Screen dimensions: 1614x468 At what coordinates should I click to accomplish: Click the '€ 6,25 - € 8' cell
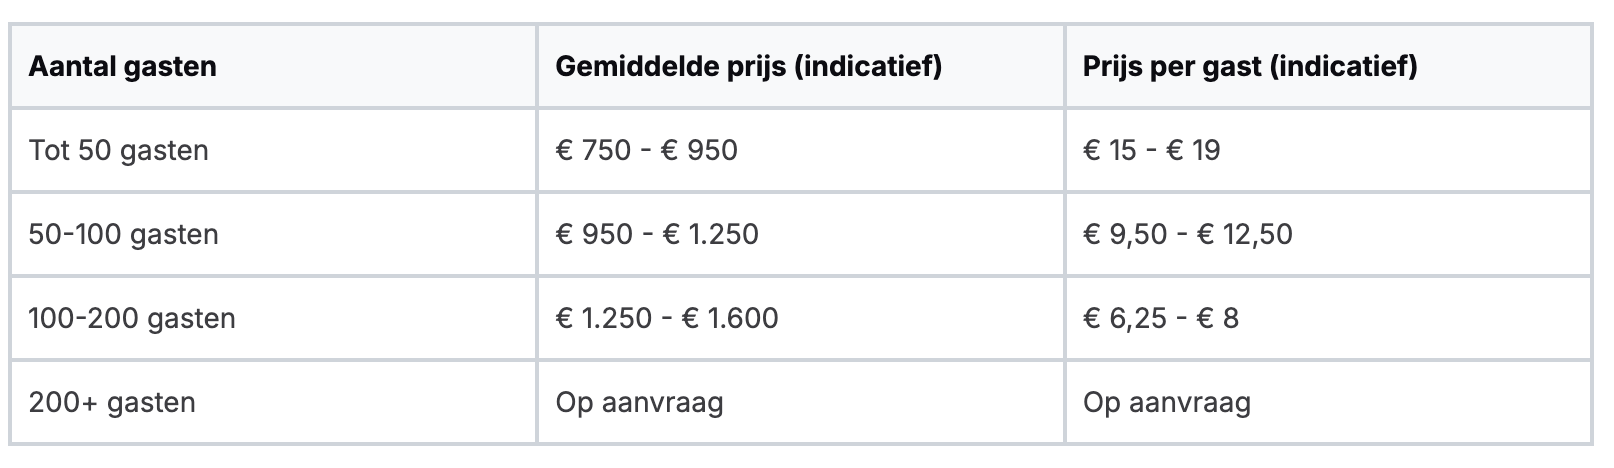1160,319
